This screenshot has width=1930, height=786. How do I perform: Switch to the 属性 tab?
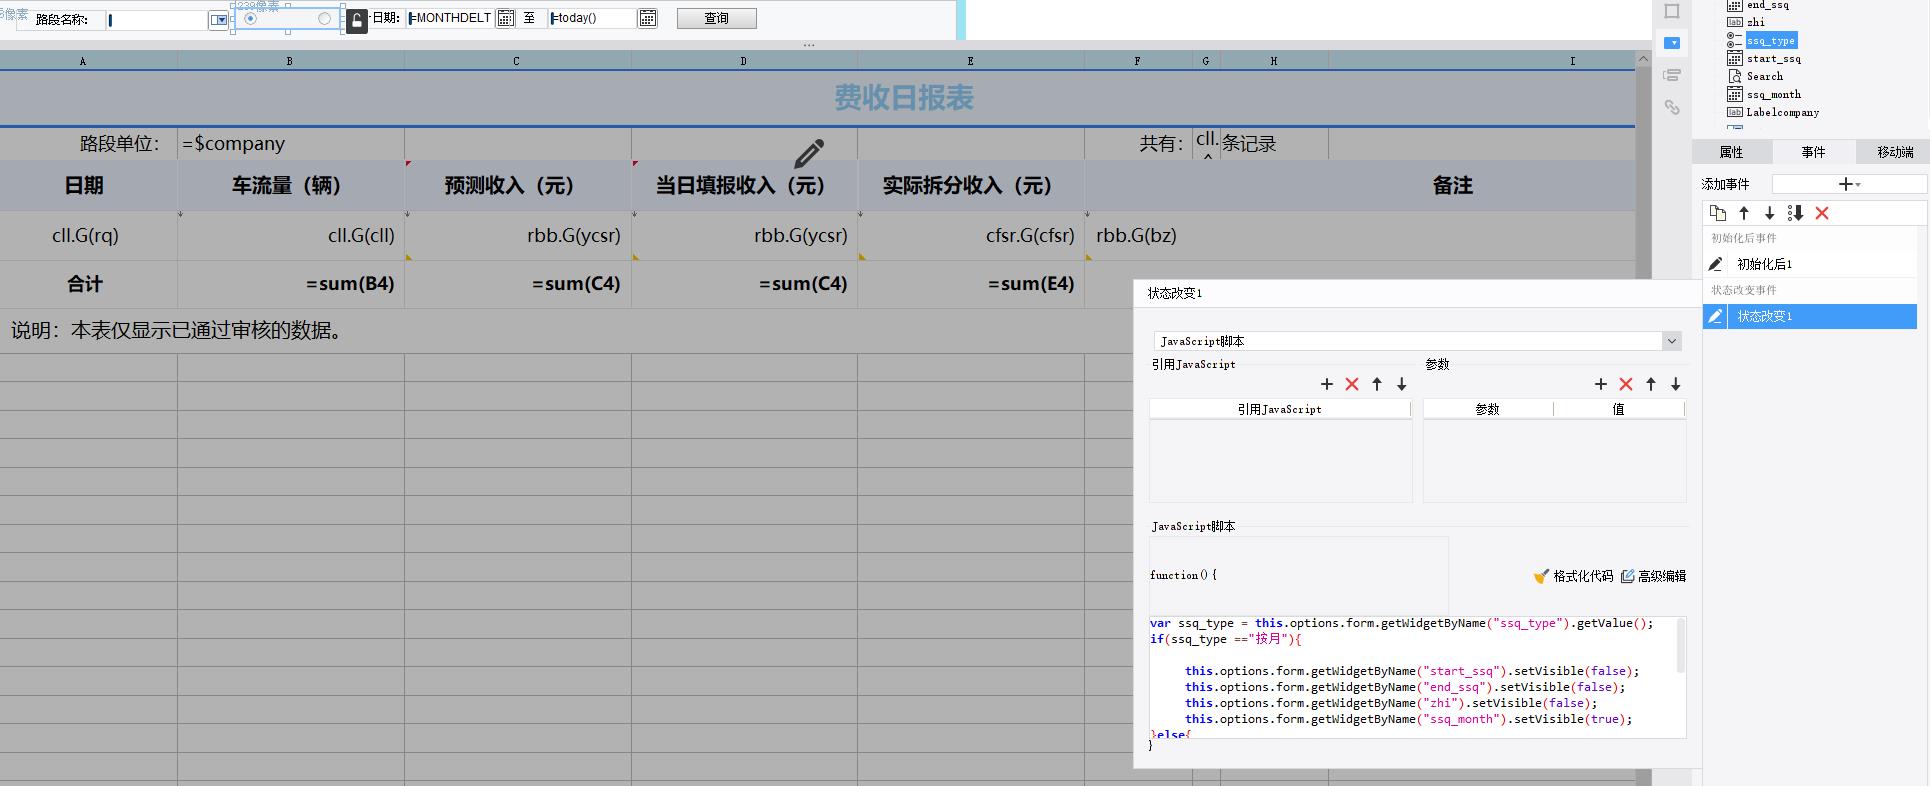click(x=1731, y=152)
